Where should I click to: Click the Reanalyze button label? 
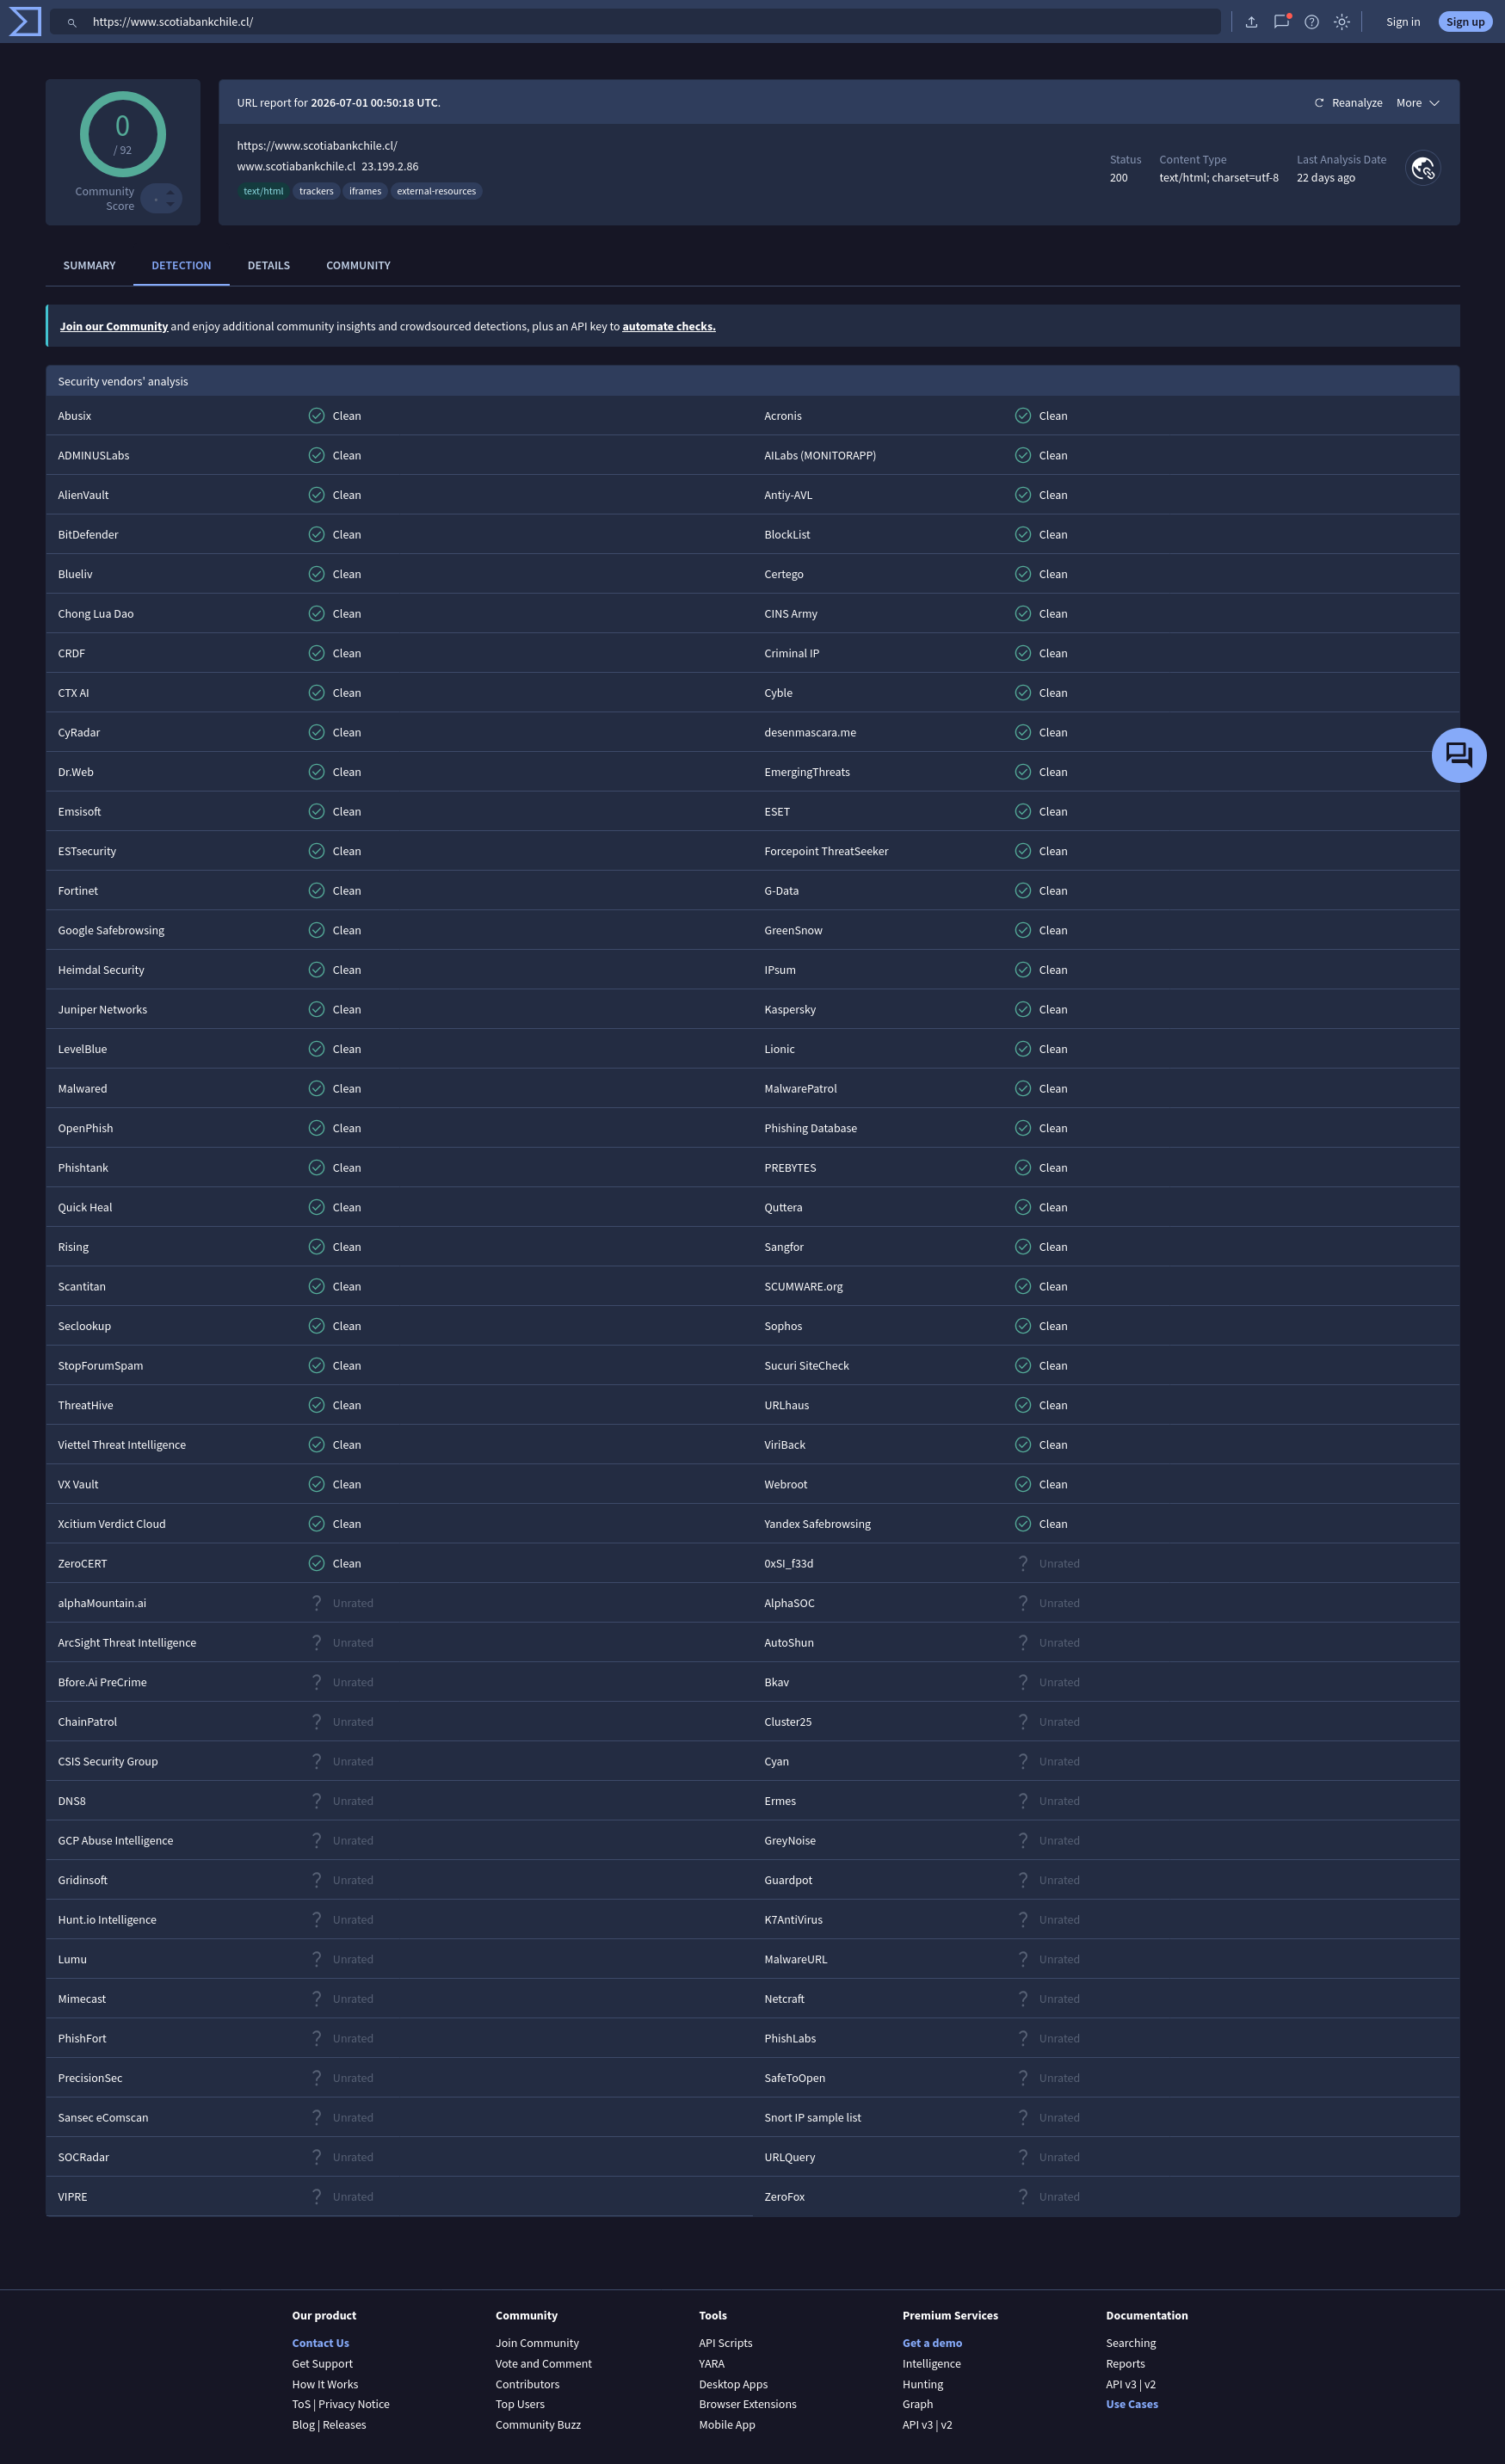[1357, 103]
